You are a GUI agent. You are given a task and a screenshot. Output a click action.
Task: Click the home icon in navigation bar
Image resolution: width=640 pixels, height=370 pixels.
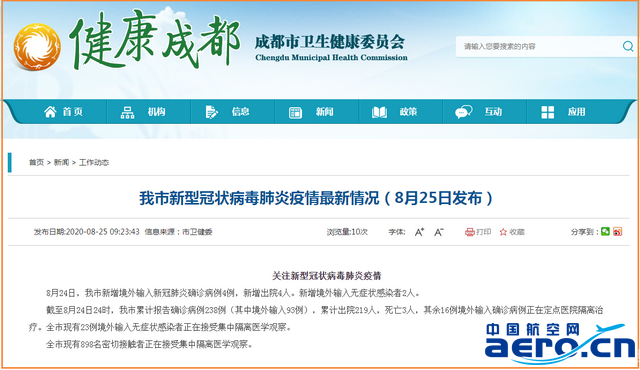point(50,111)
